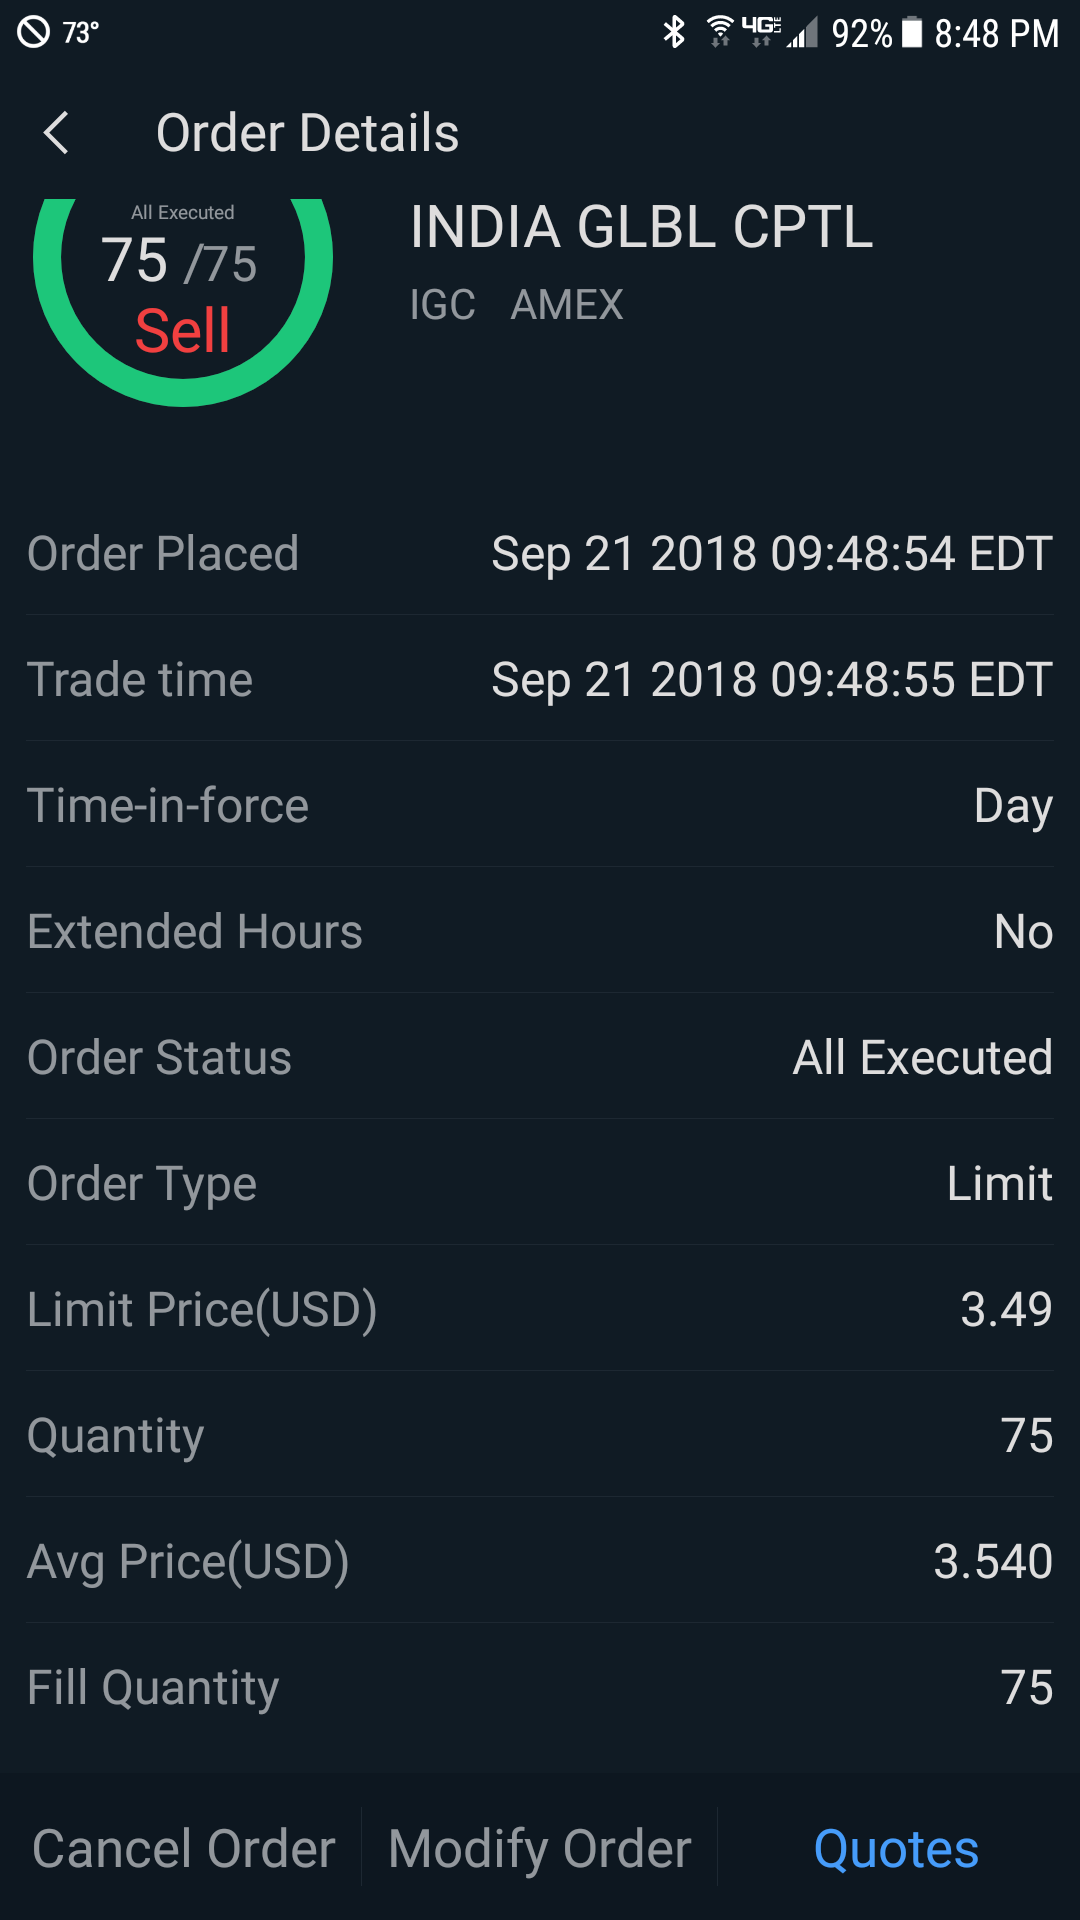Tap the Time-in-force Day value

pos(1012,806)
